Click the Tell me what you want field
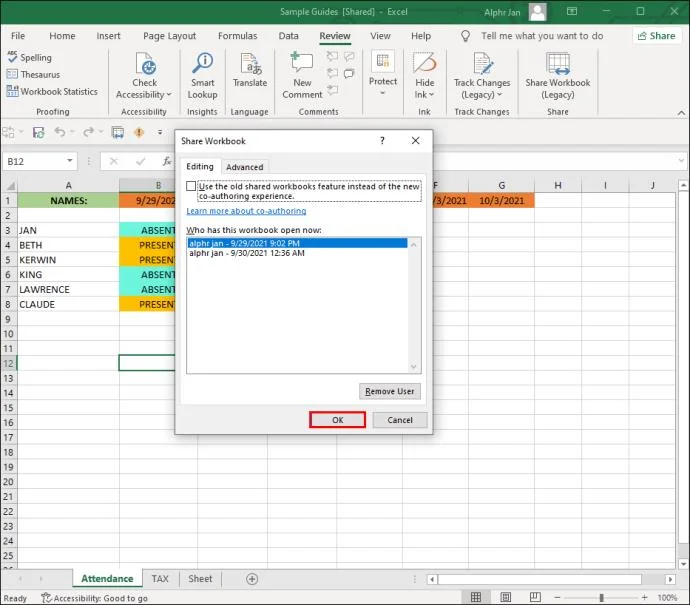690x605 pixels. pos(542,36)
